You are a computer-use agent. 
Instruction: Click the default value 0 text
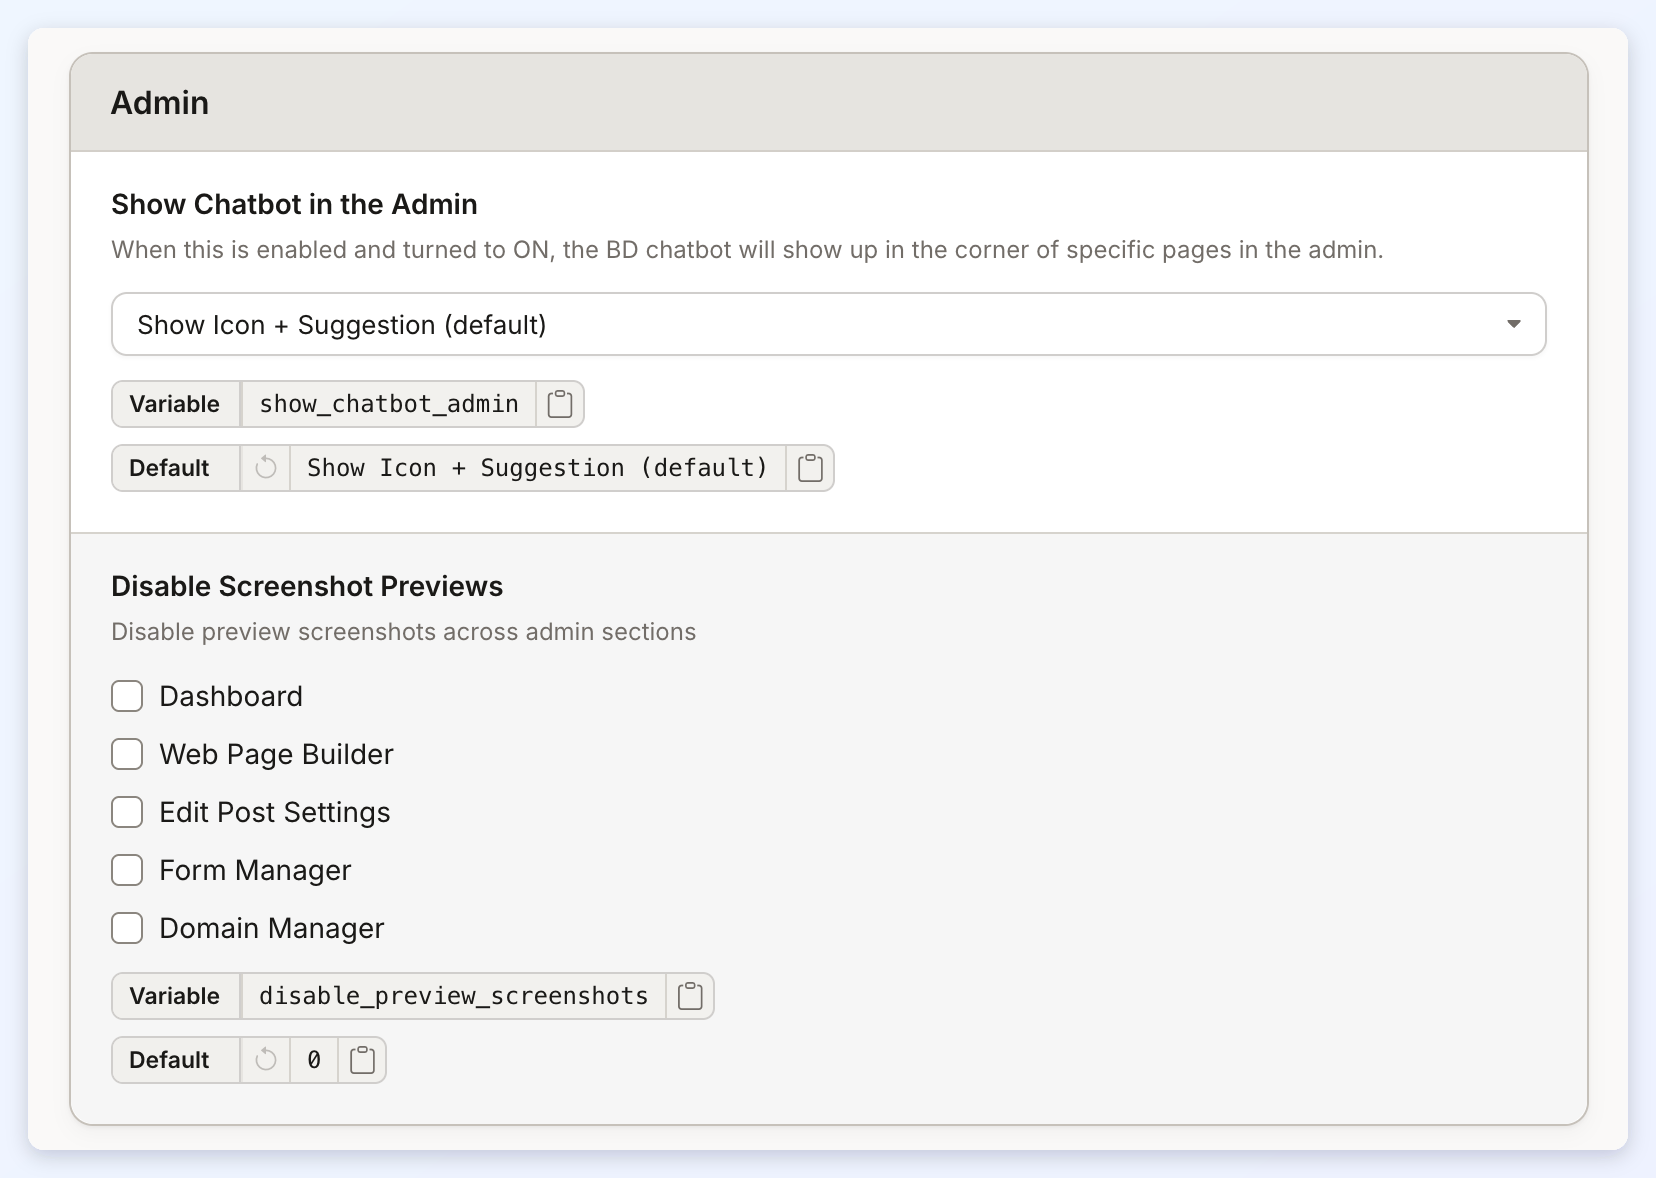(x=314, y=1060)
